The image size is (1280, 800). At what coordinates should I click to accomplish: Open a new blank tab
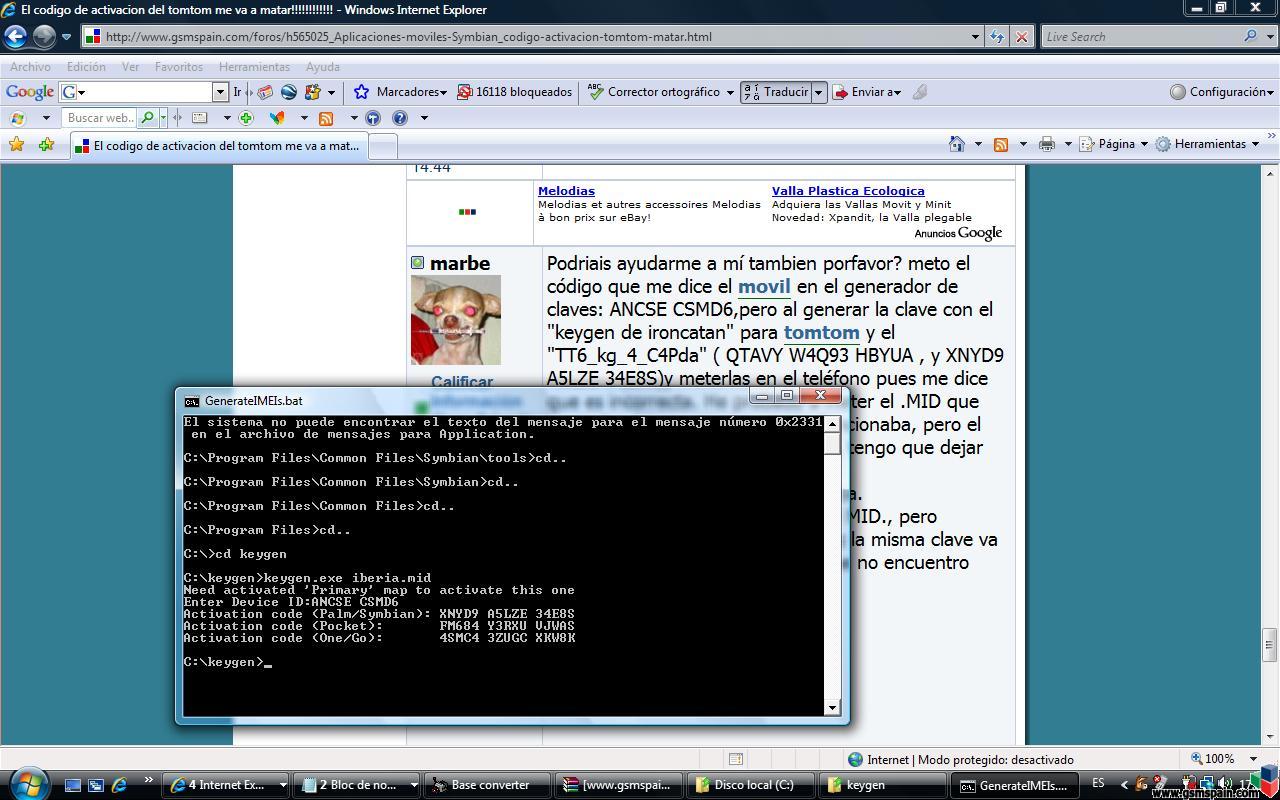(384, 146)
